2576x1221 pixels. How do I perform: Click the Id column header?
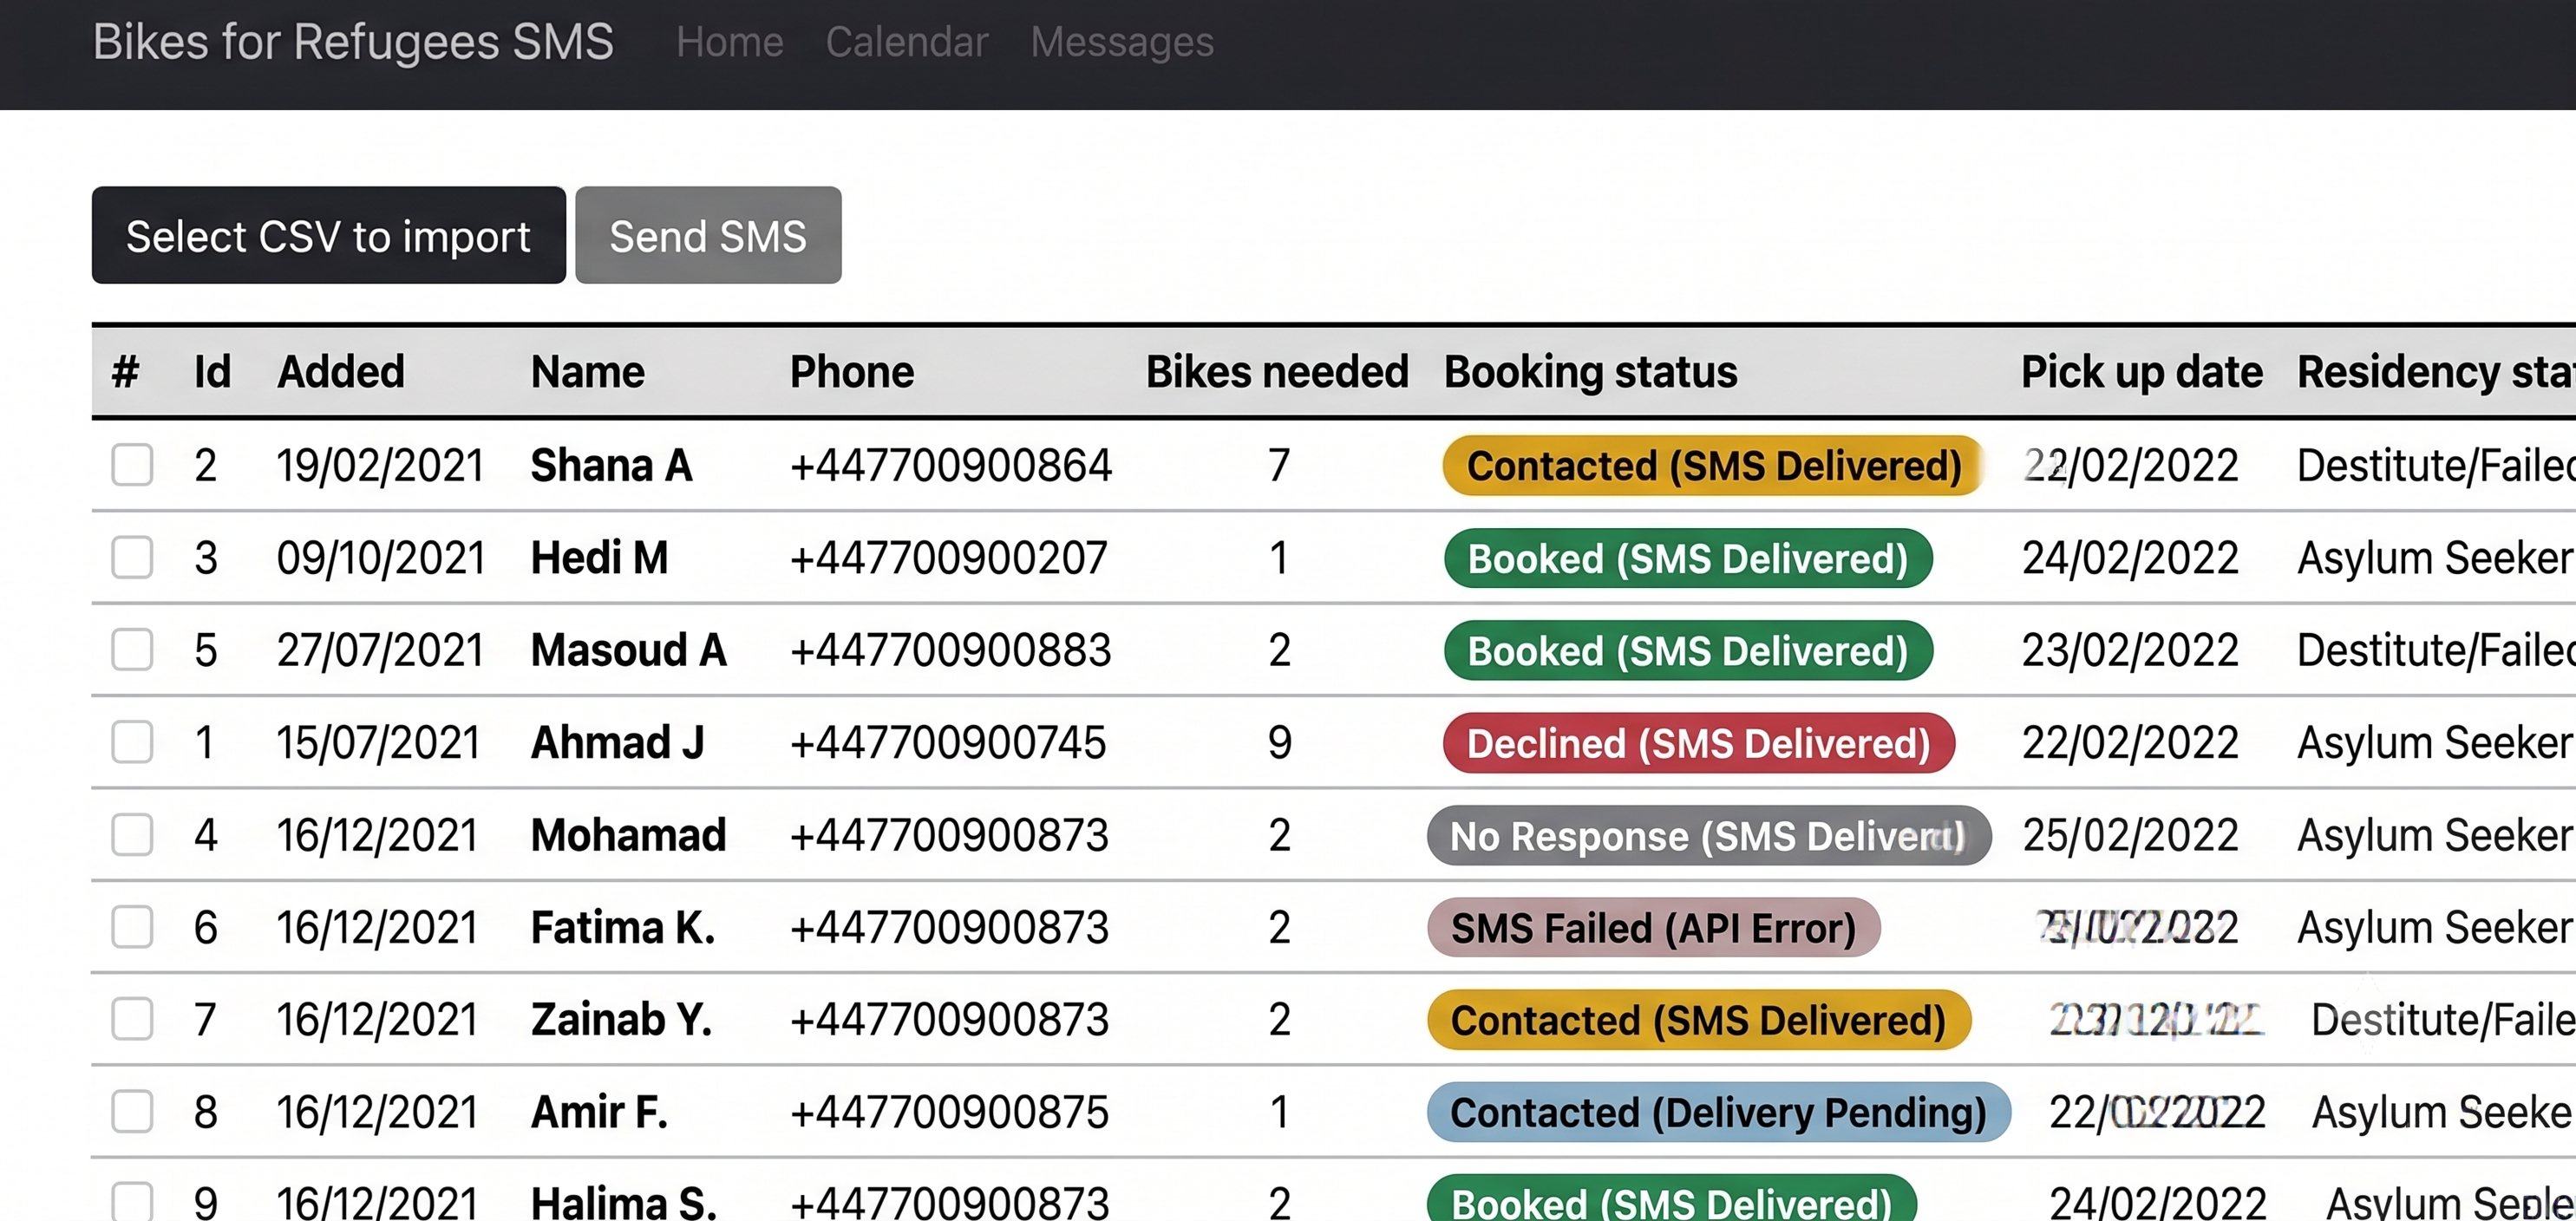point(212,372)
